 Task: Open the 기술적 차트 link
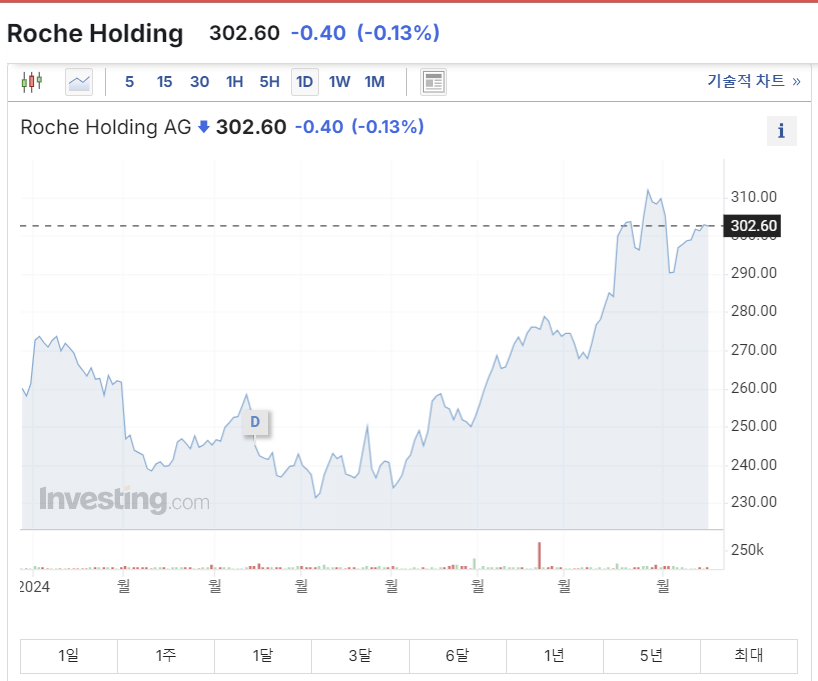(753, 81)
